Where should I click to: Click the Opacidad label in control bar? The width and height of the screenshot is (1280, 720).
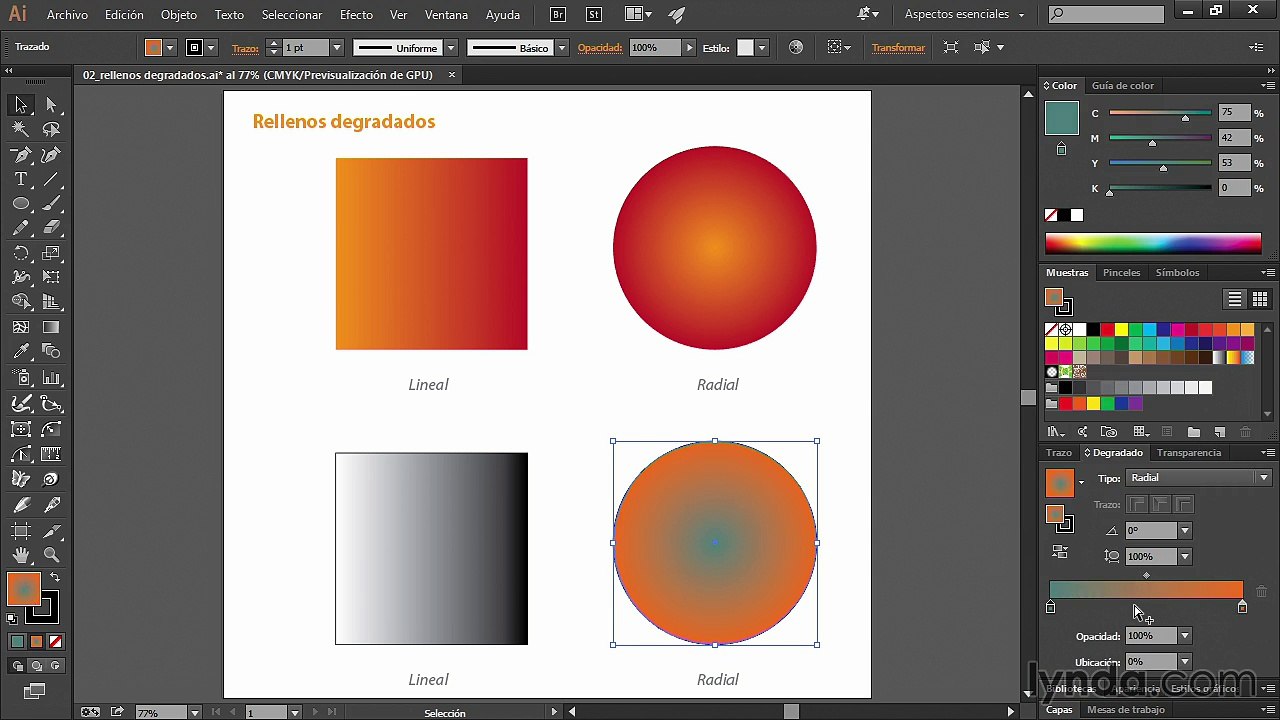point(600,48)
